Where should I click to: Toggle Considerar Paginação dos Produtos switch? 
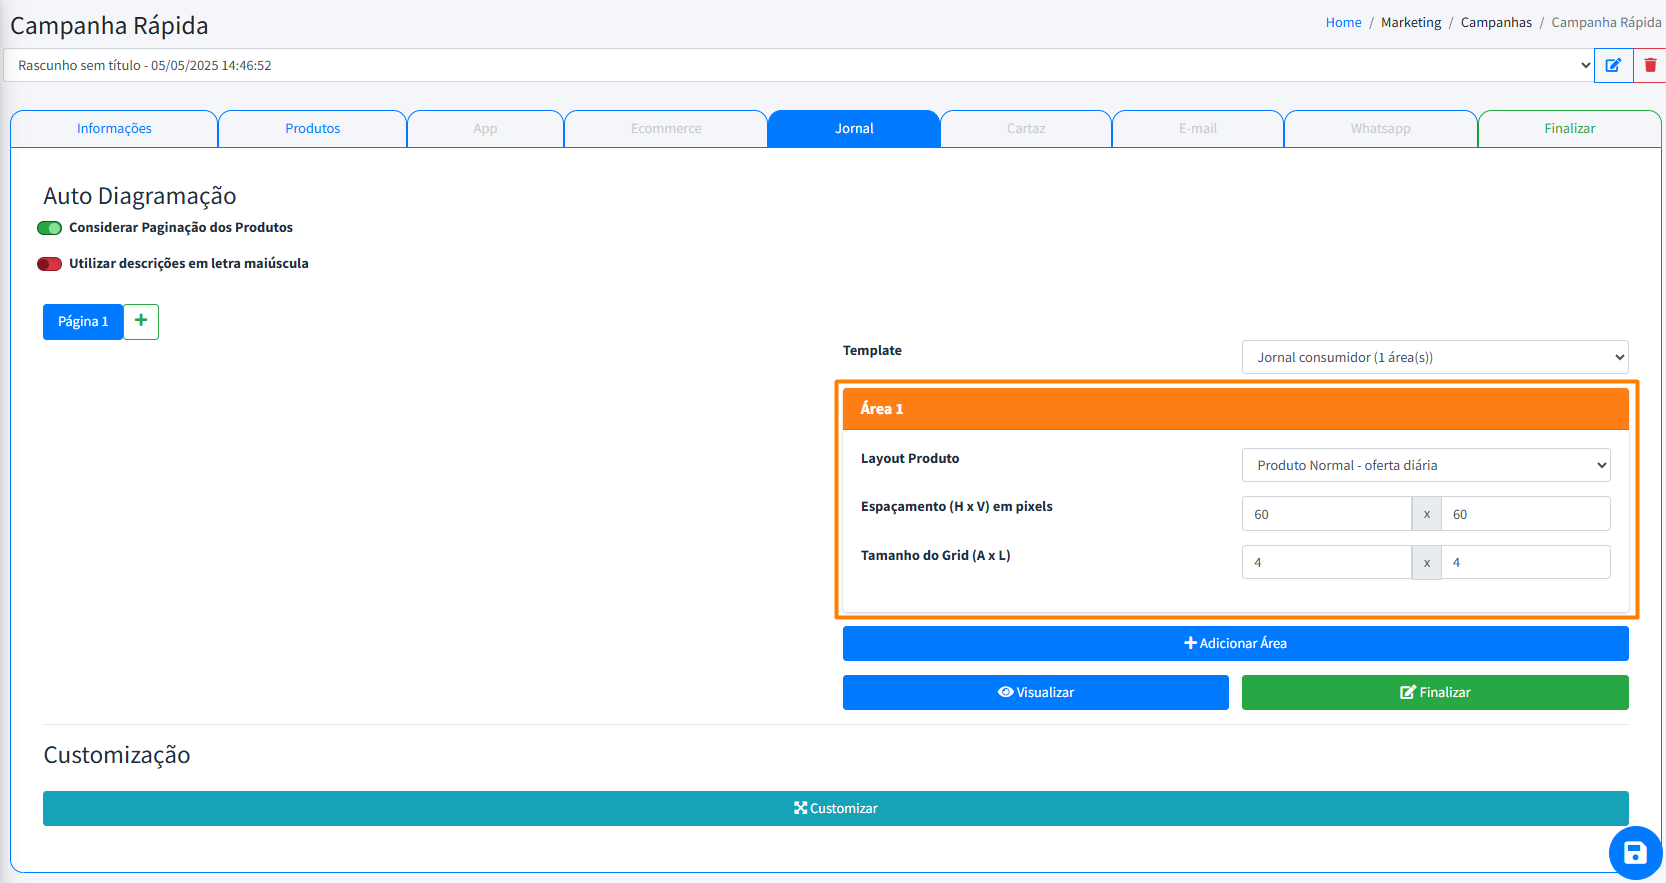(50, 228)
